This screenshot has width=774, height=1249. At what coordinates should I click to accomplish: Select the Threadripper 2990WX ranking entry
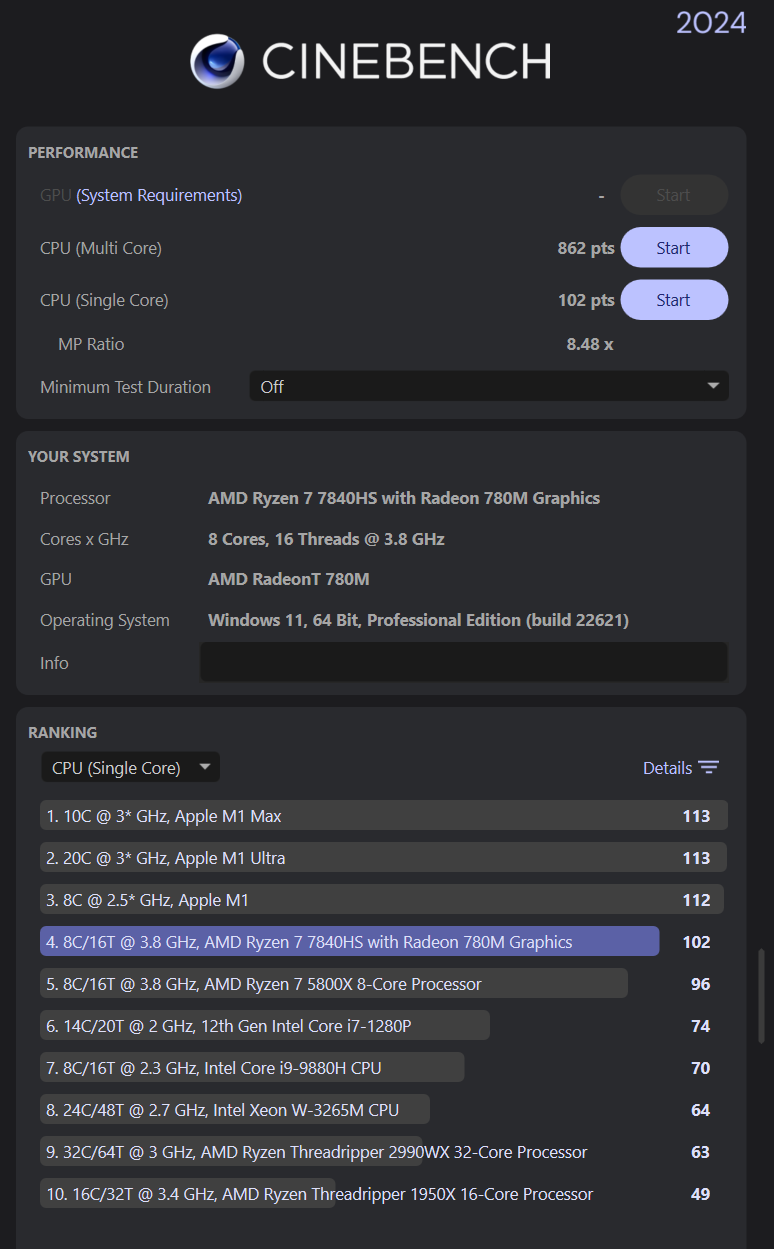(x=314, y=1152)
